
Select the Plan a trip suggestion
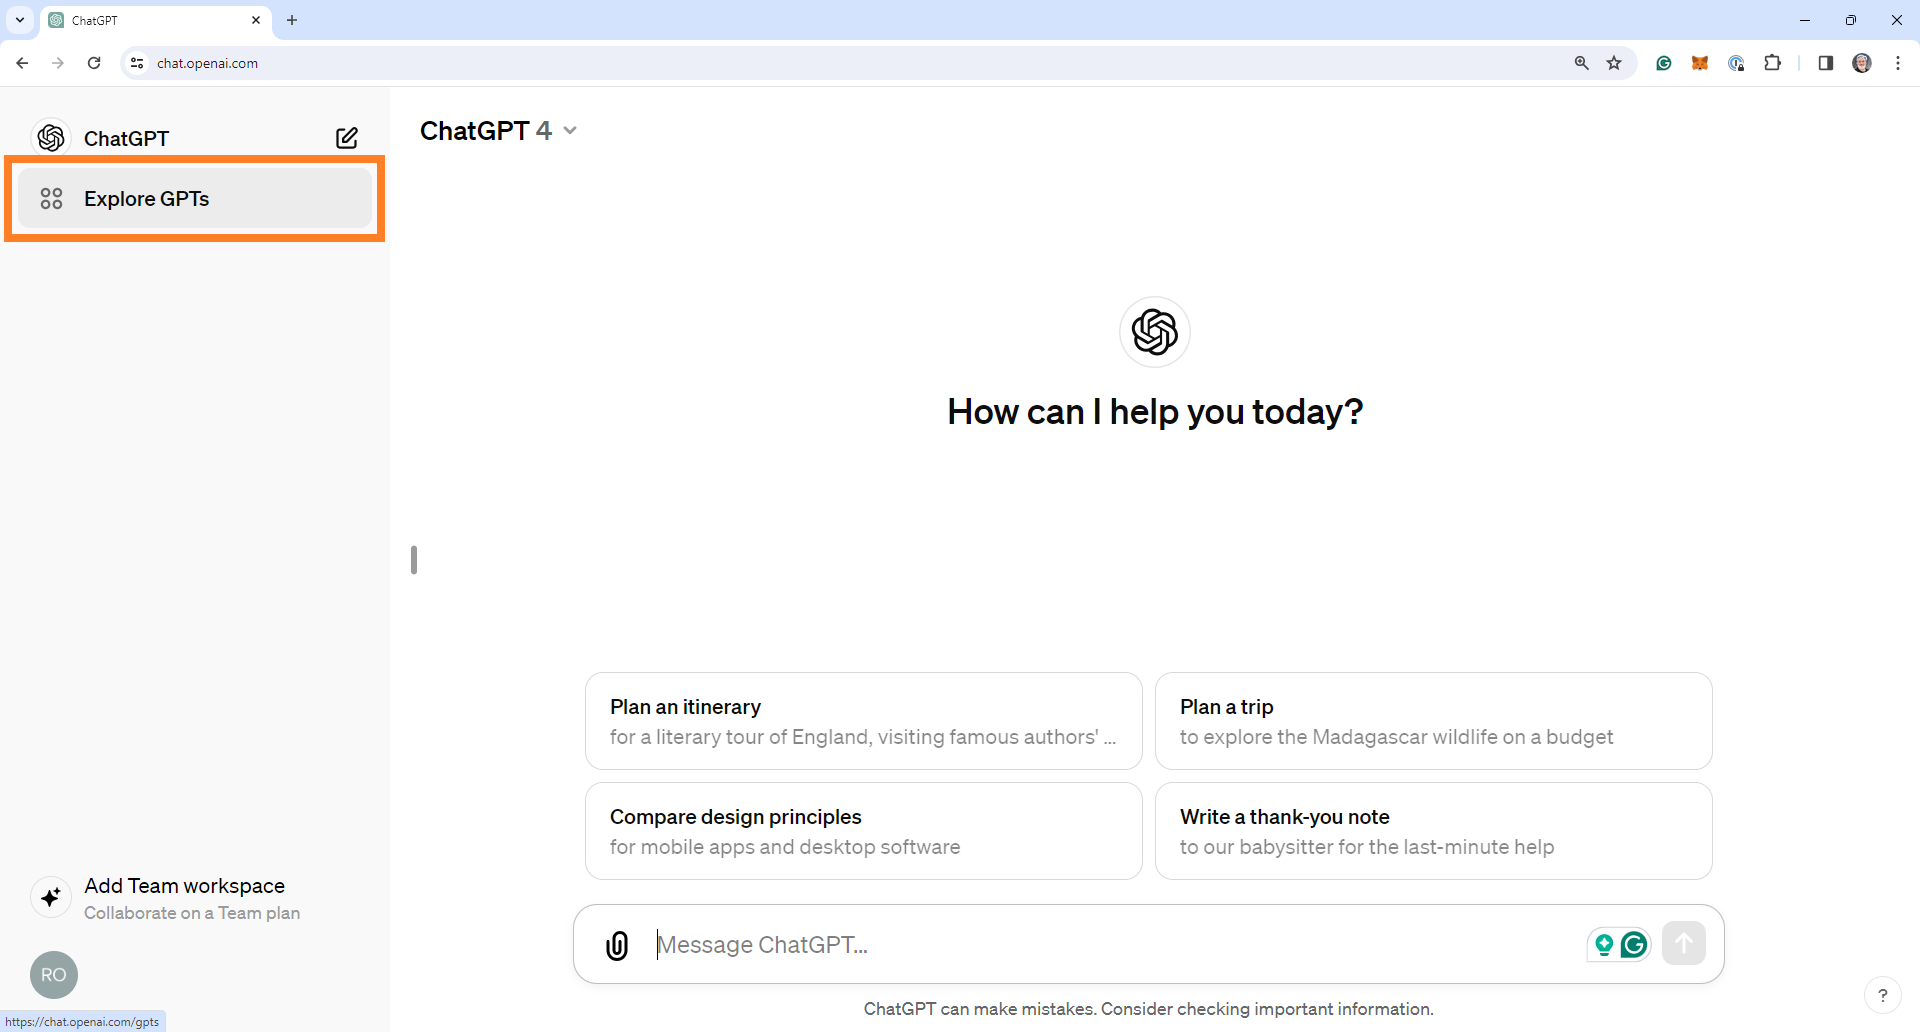(x=1433, y=721)
